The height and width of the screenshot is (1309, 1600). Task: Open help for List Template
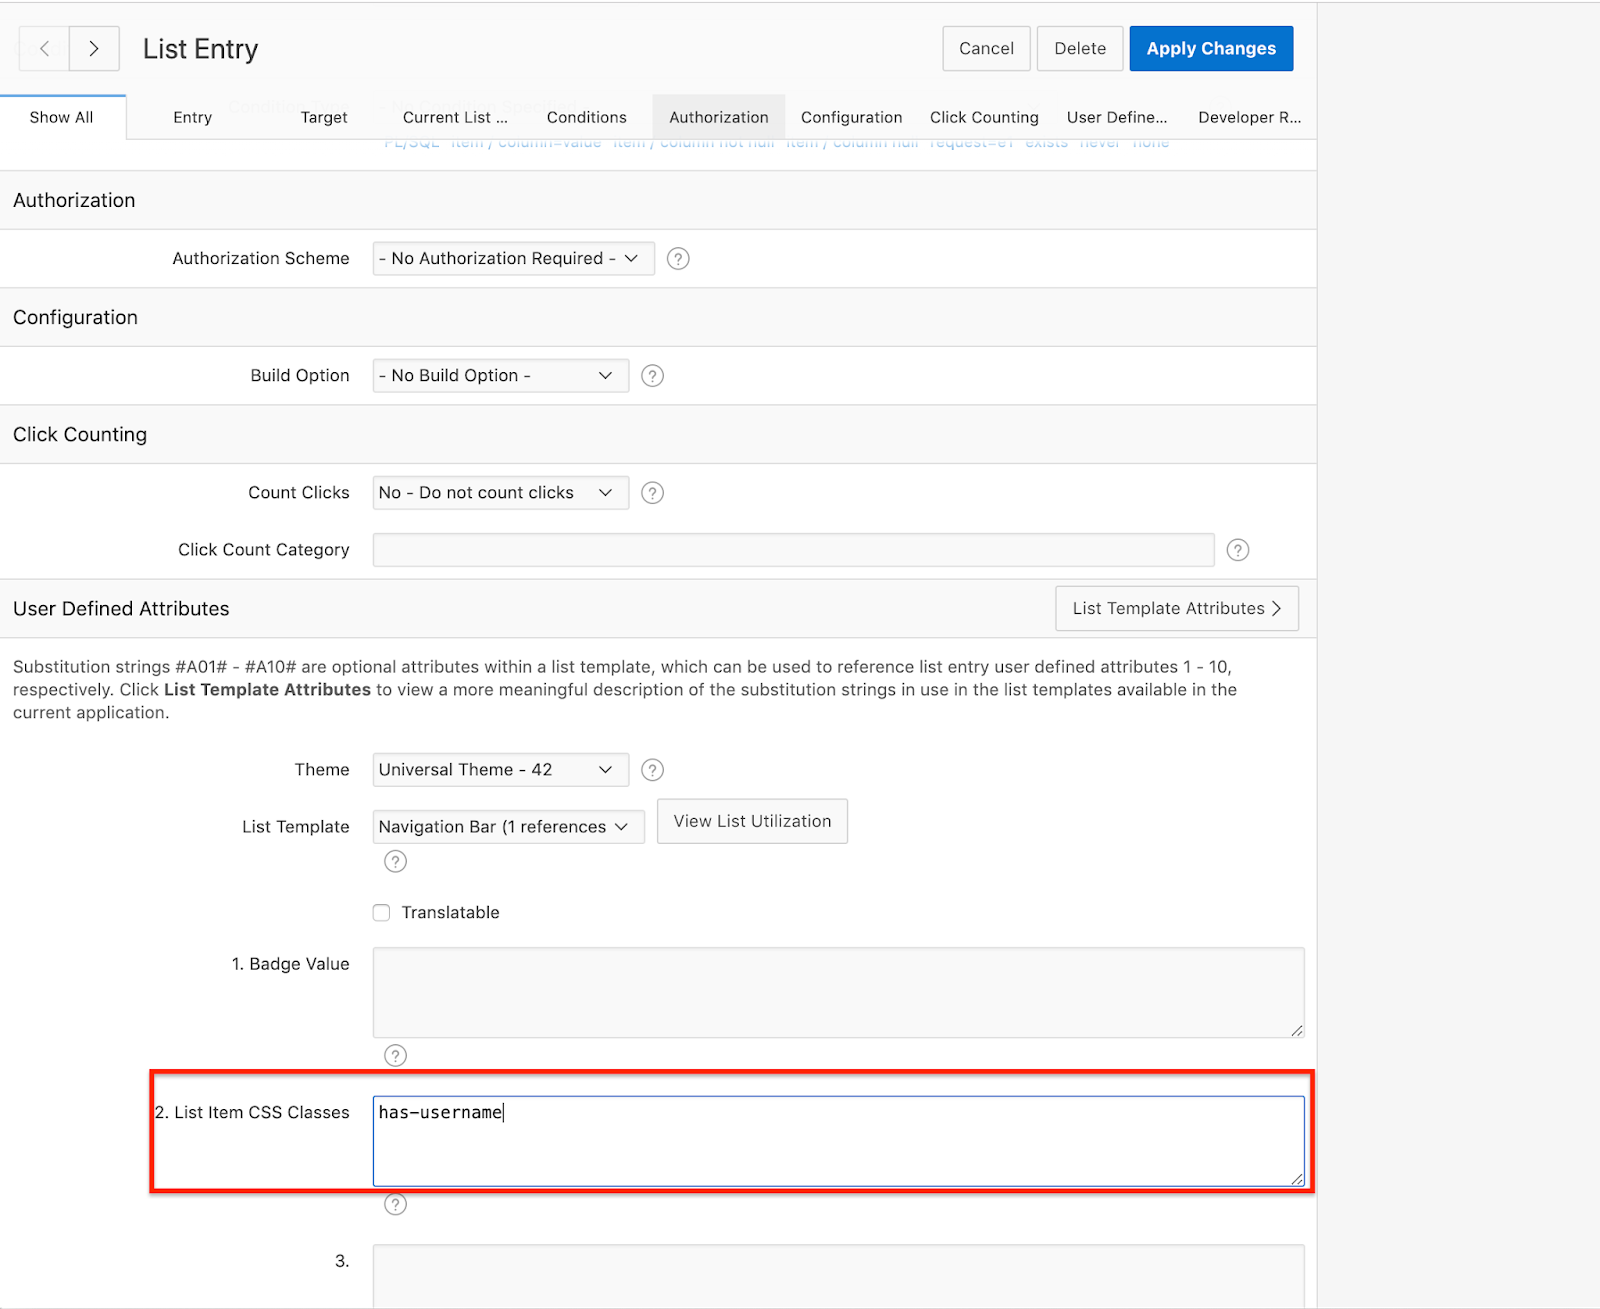(394, 861)
